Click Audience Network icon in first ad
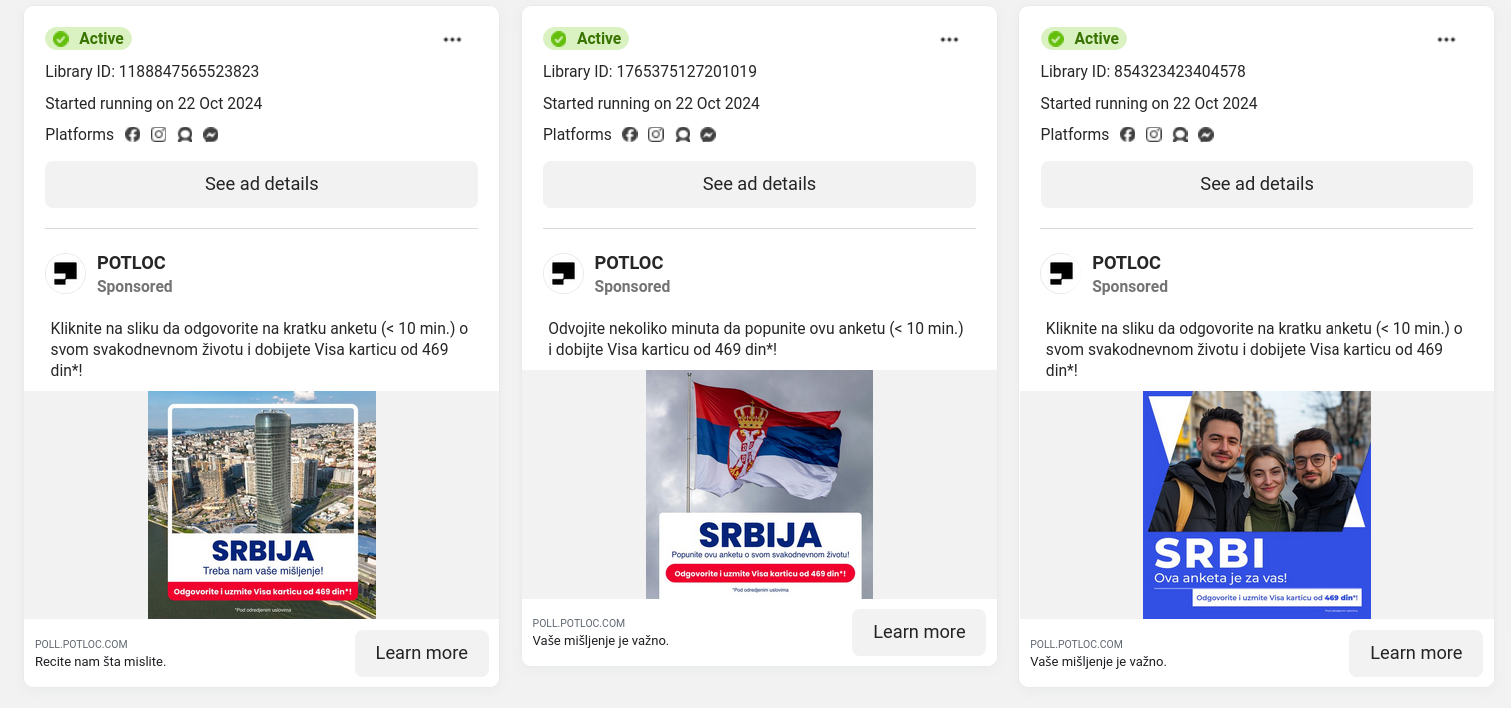This screenshot has height=708, width=1511. pyautogui.click(x=184, y=134)
